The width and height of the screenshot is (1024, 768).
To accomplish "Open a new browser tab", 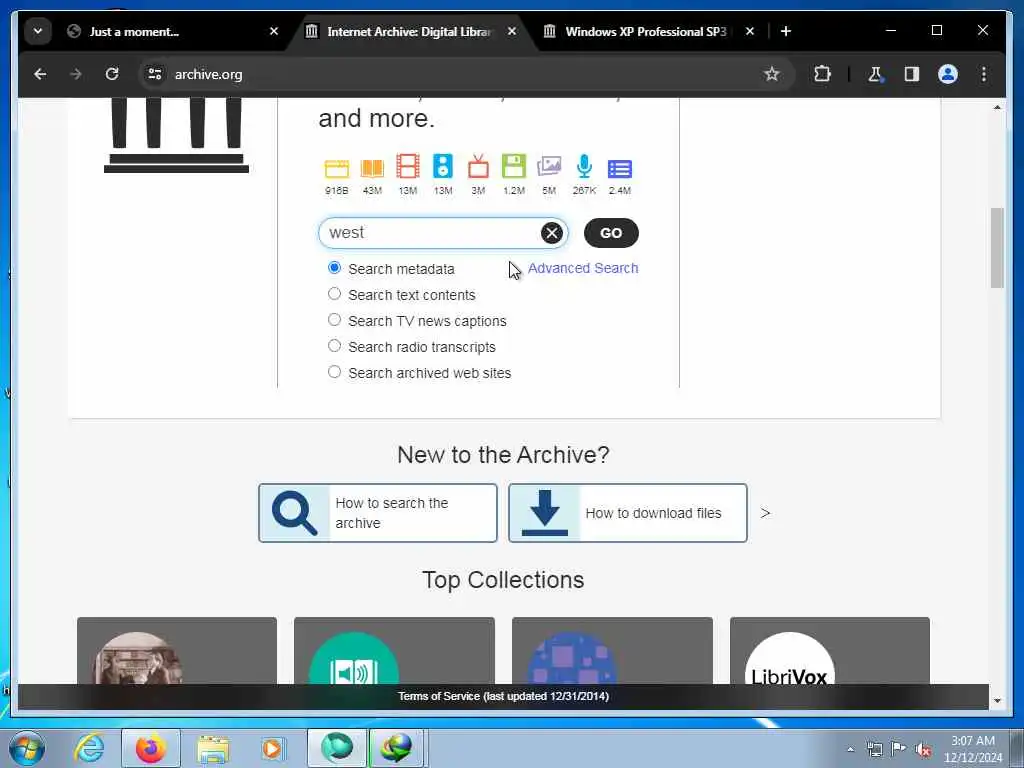I will click(x=786, y=31).
